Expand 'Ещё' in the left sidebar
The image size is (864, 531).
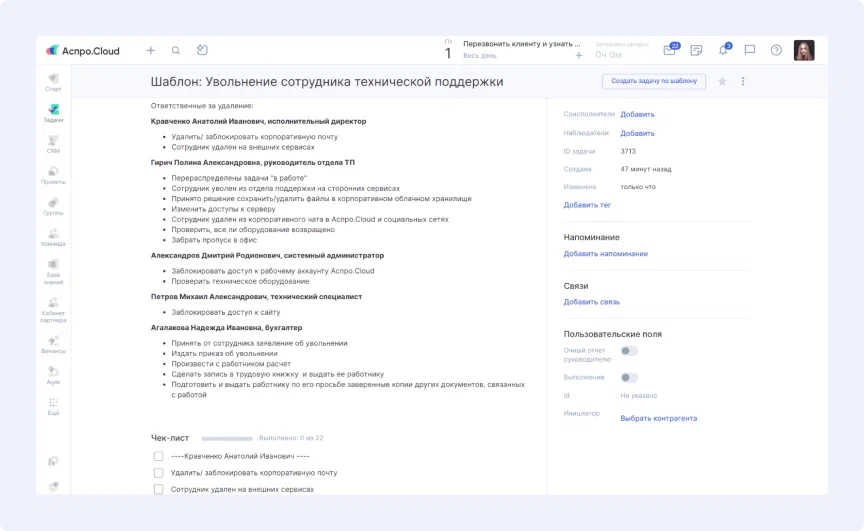tap(53, 406)
